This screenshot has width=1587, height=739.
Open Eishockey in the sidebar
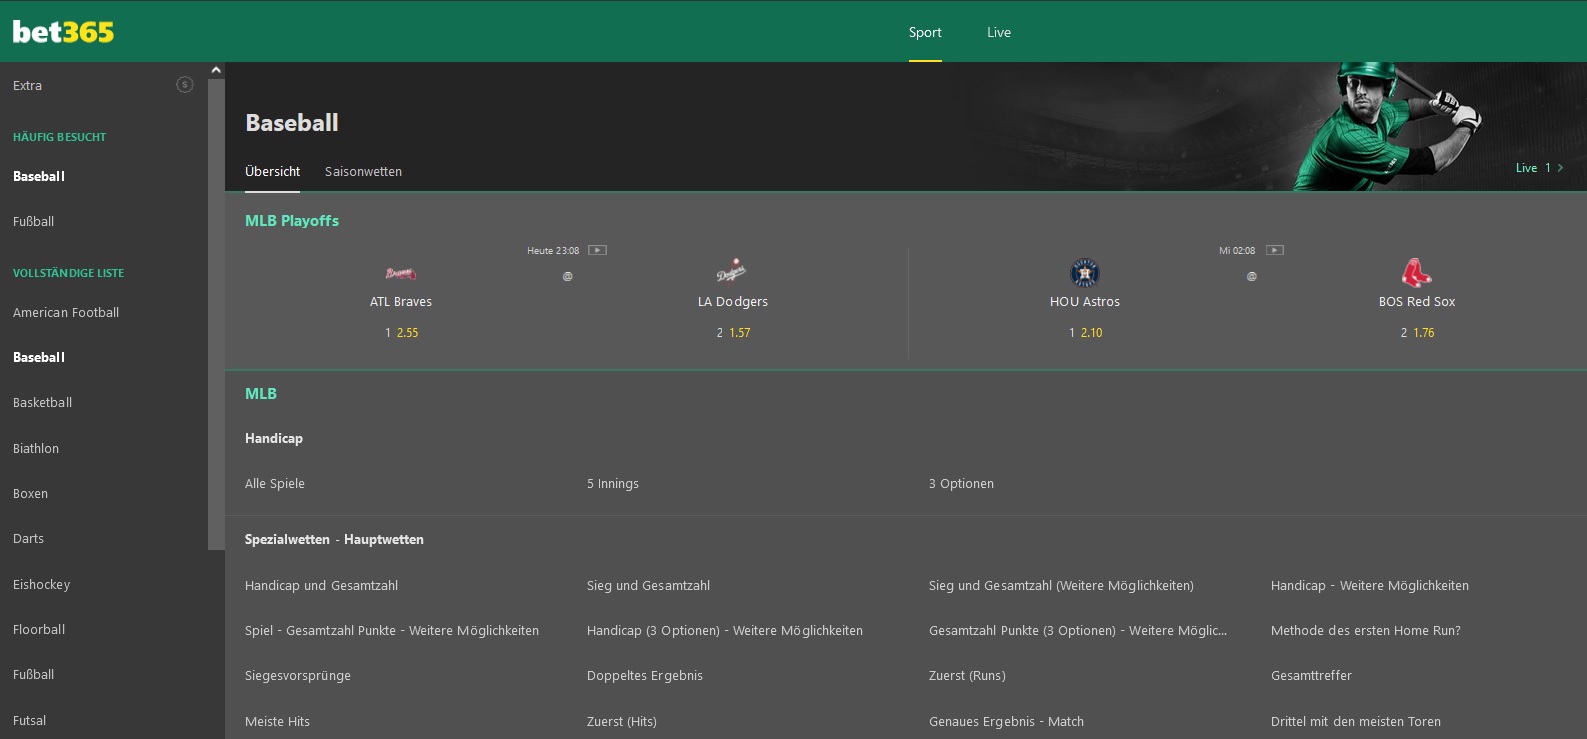(41, 585)
